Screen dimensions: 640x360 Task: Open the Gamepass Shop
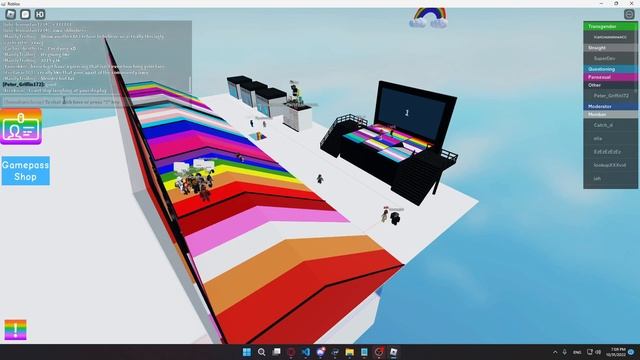click(x=25, y=171)
